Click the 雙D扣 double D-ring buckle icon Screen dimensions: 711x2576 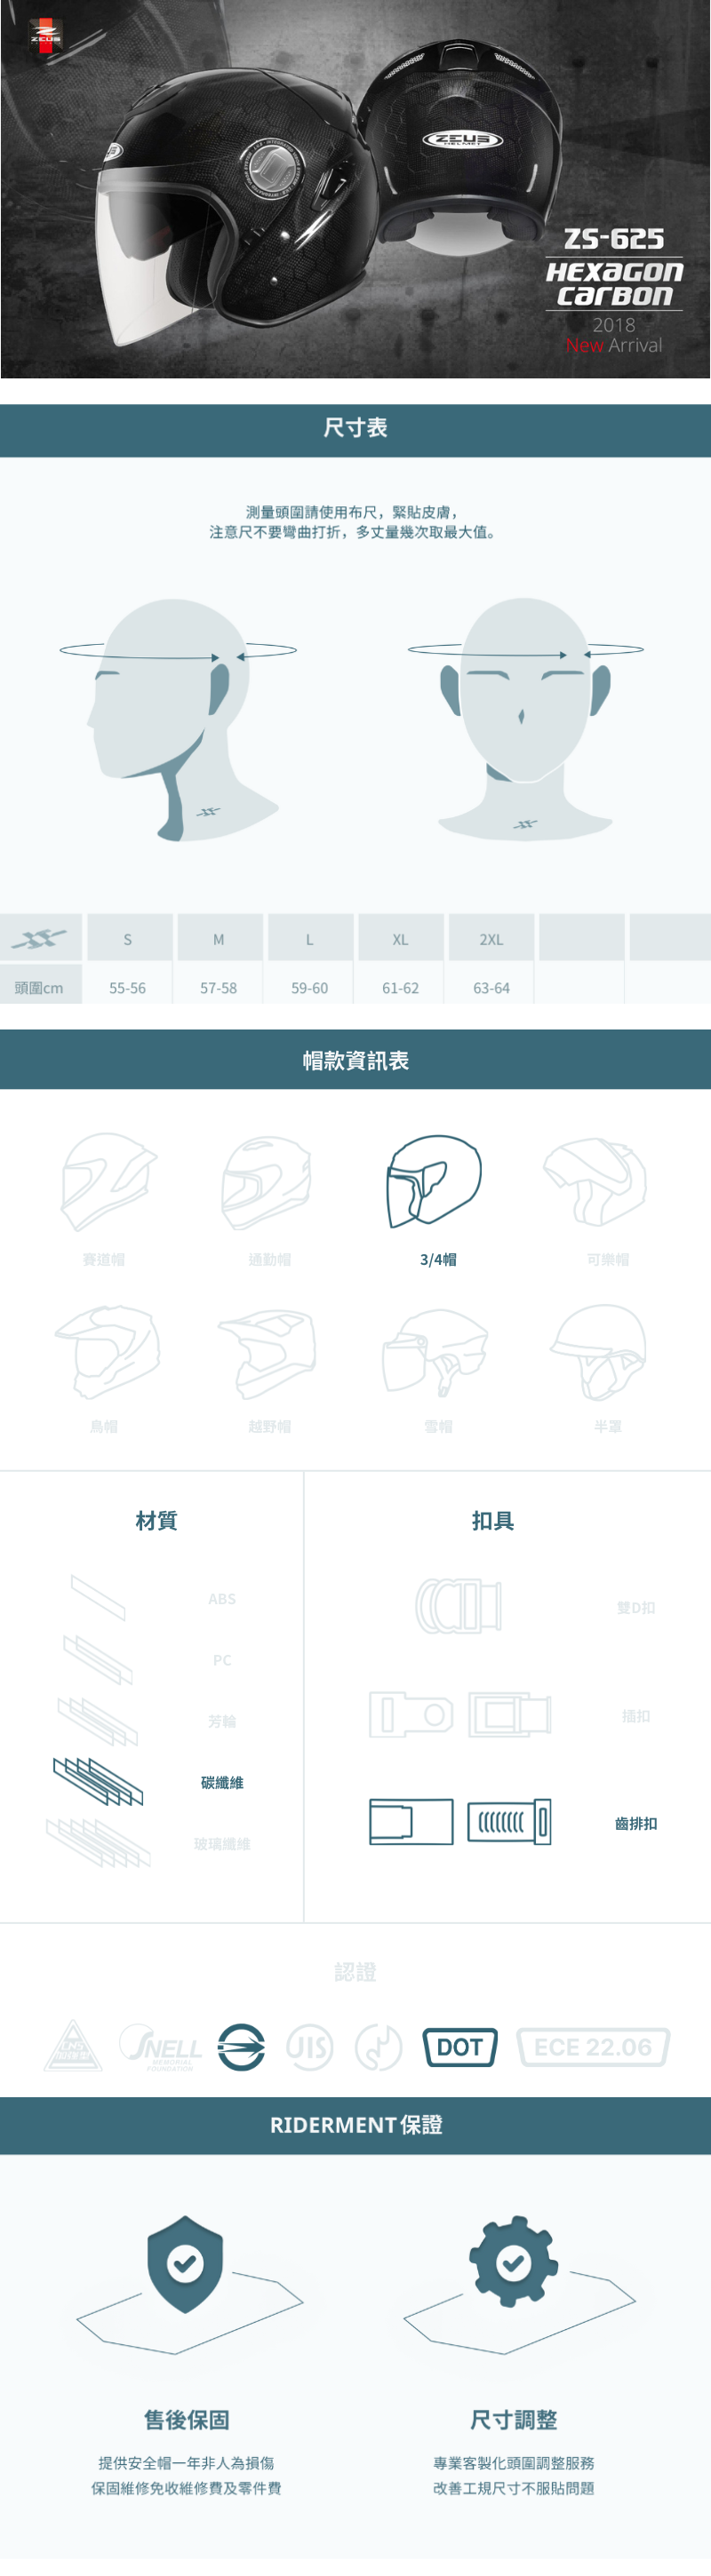tap(459, 1606)
